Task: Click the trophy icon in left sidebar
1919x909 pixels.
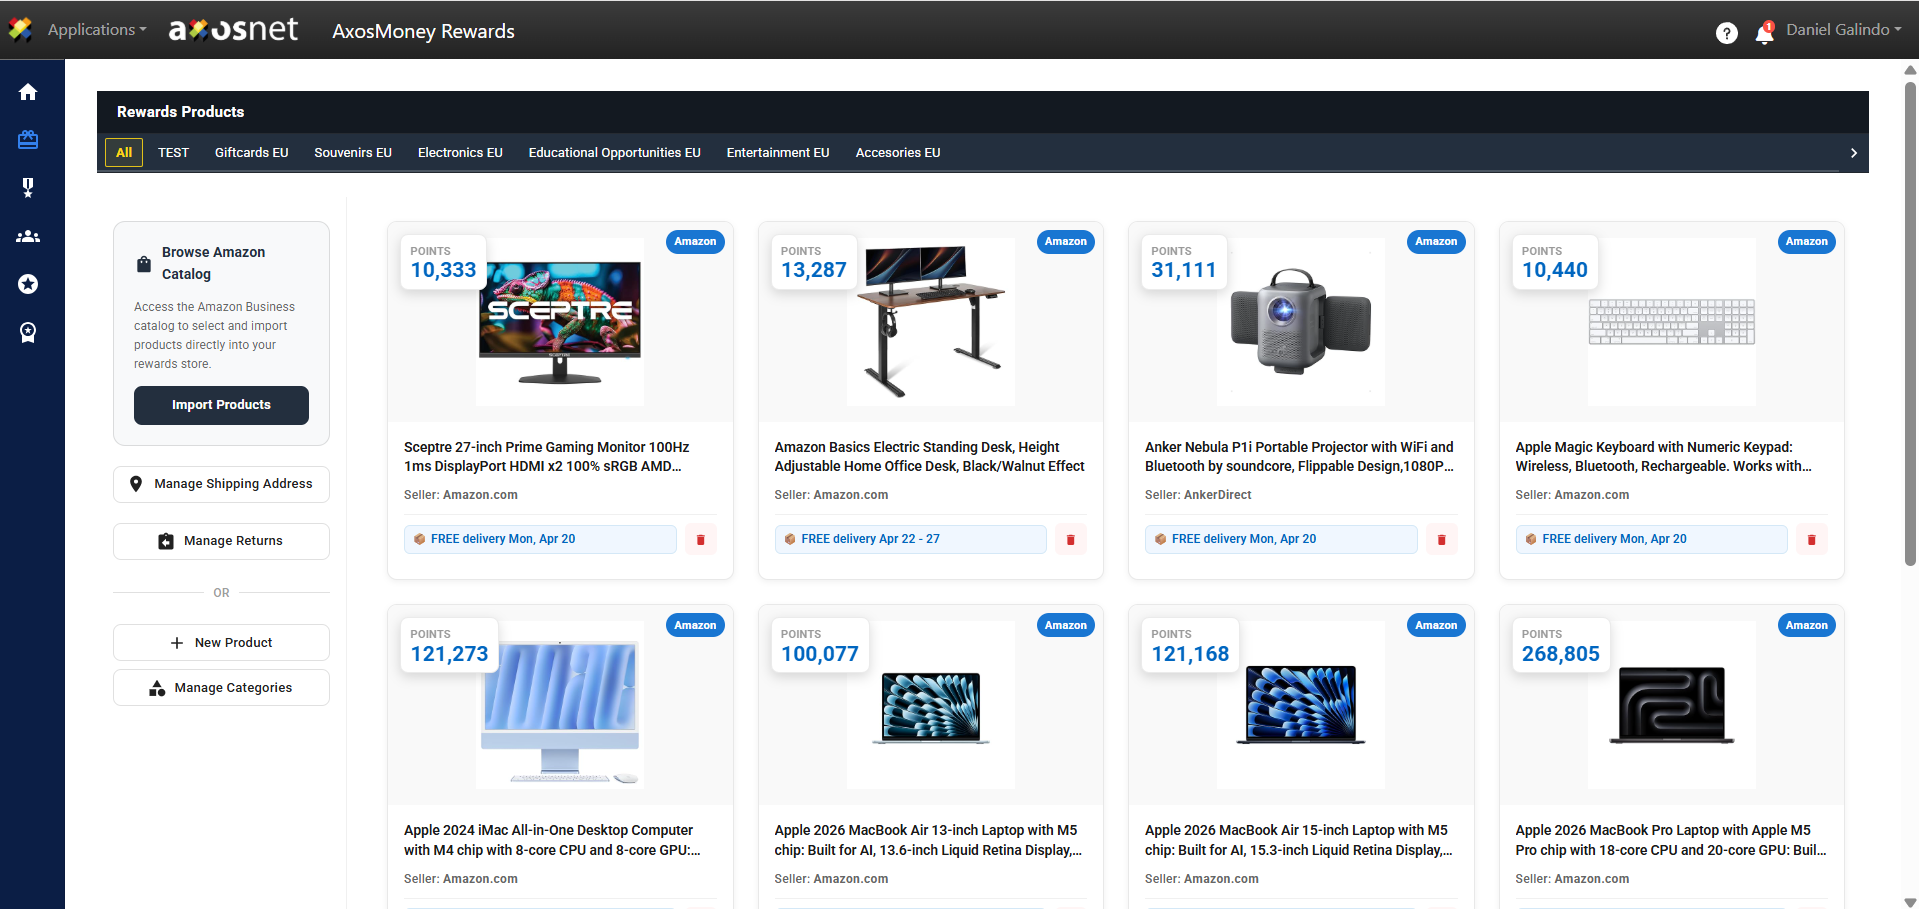Action: 28,188
